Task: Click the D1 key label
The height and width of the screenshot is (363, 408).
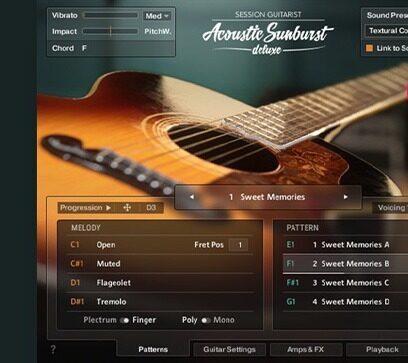Action: point(75,283)
